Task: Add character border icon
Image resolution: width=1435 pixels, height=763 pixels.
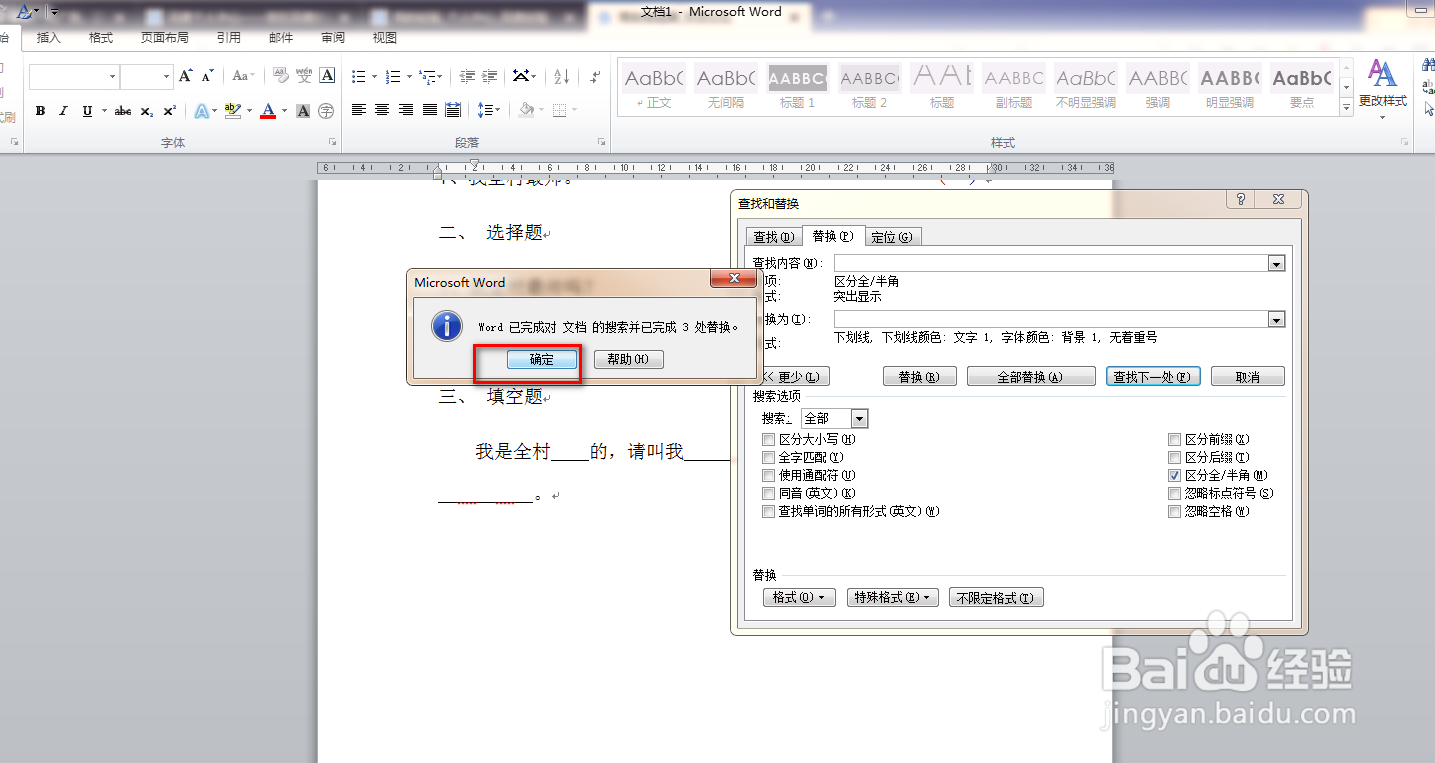Action: 327,76
